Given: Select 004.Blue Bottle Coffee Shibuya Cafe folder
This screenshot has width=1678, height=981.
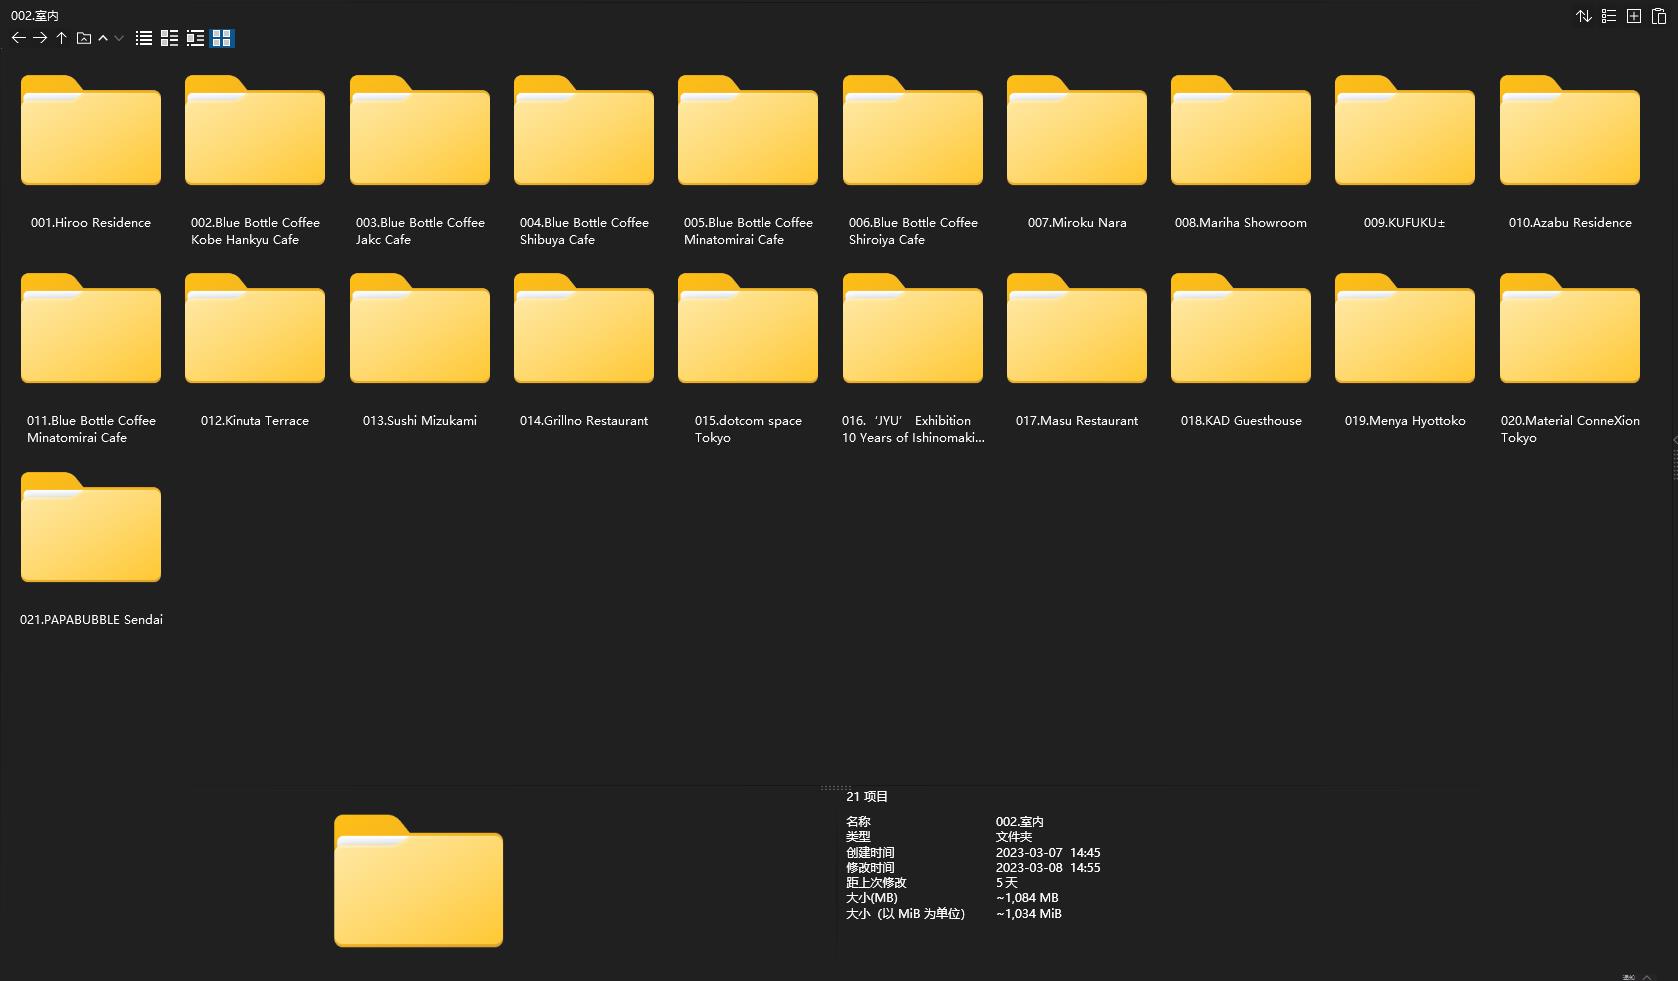Looking at the screenshot, I should click(584, 160).
